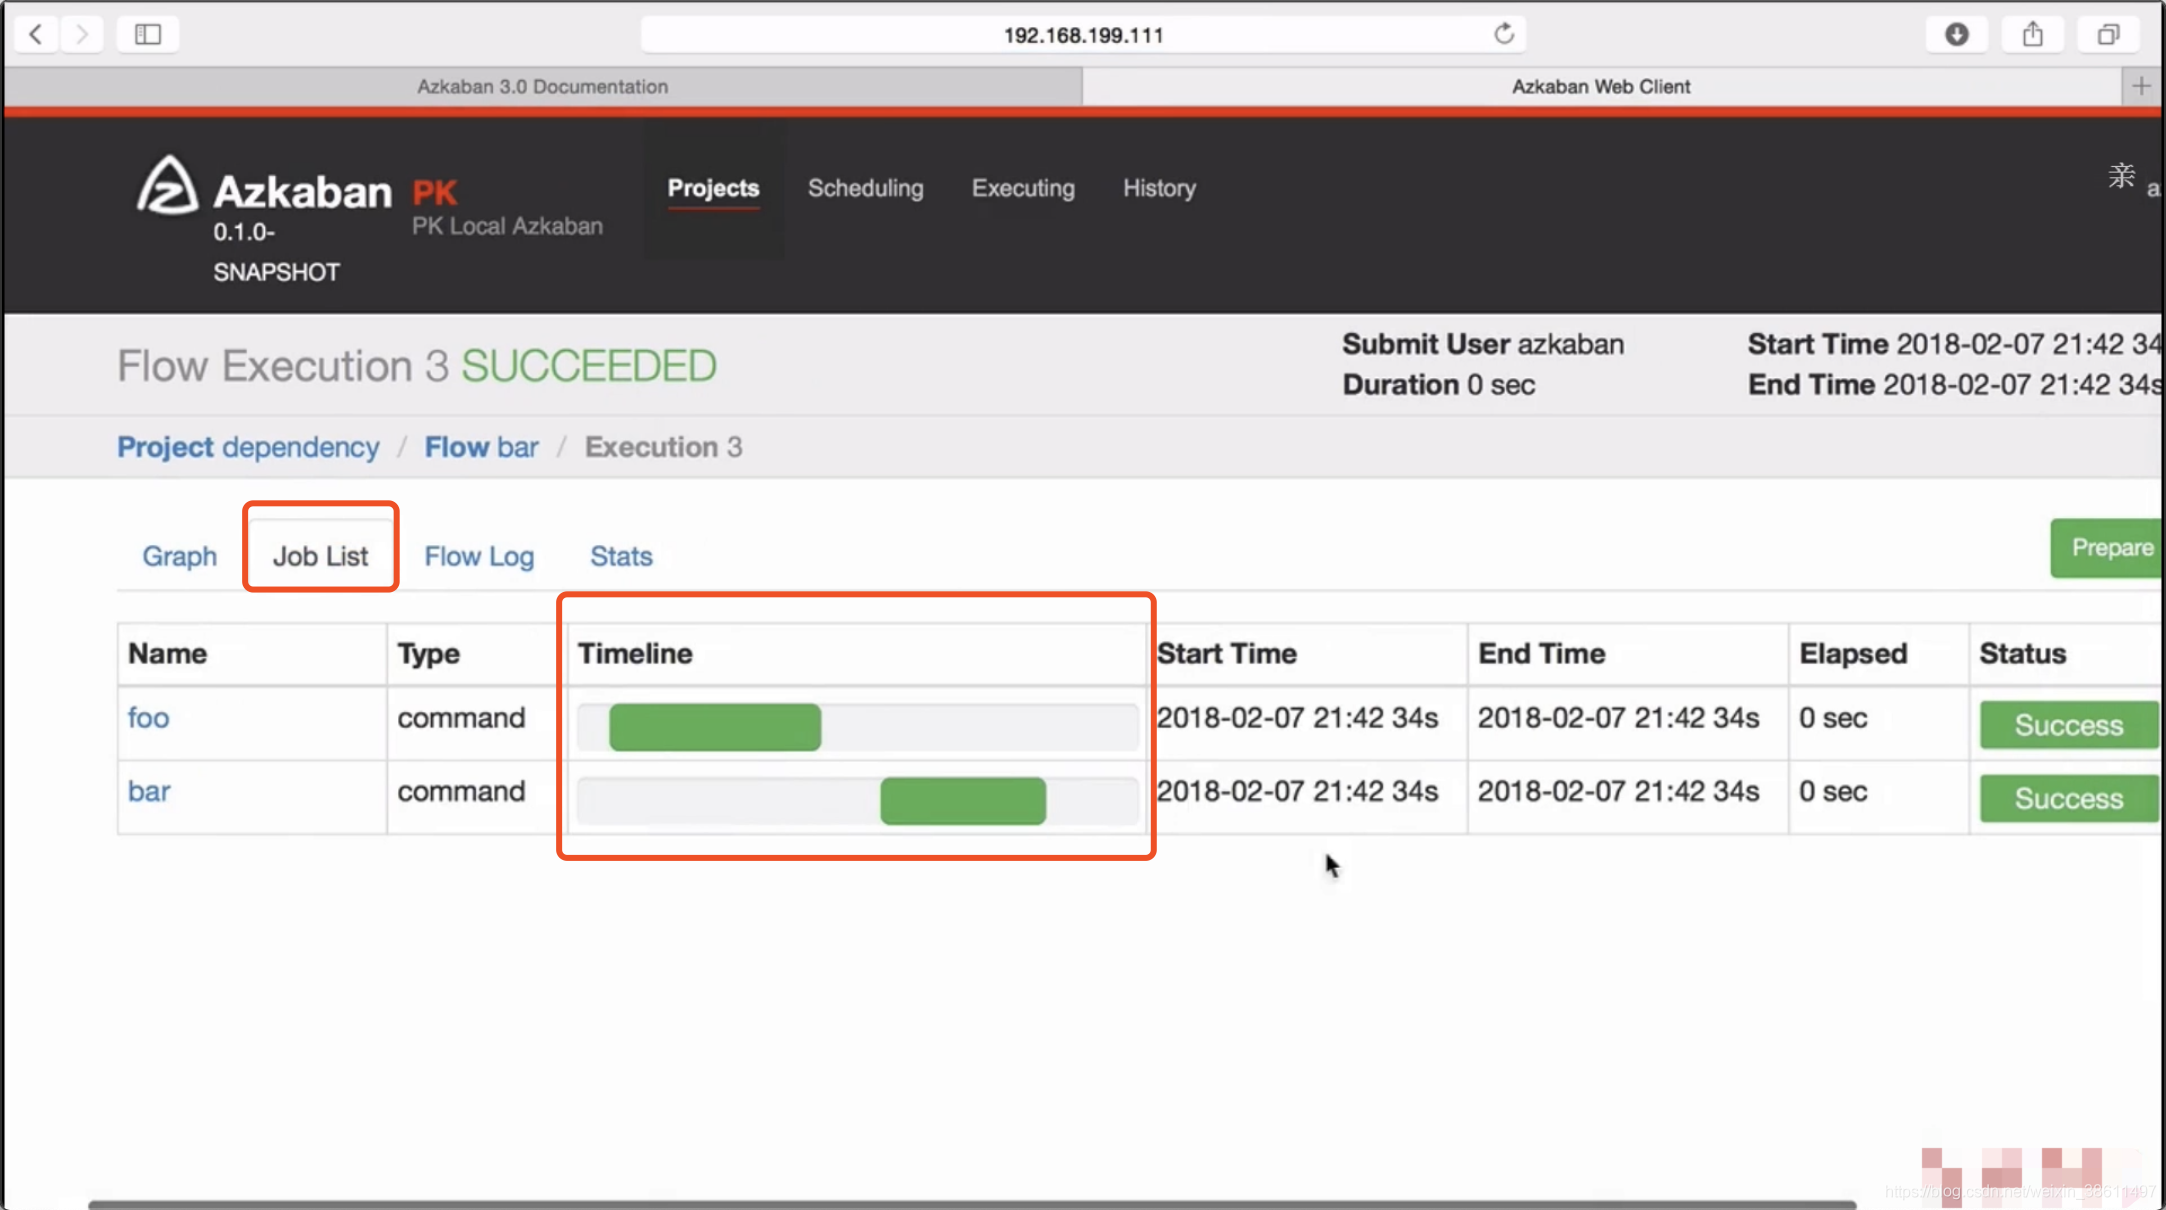Click the refresh/reload page icon

[x=1504, y=34]
